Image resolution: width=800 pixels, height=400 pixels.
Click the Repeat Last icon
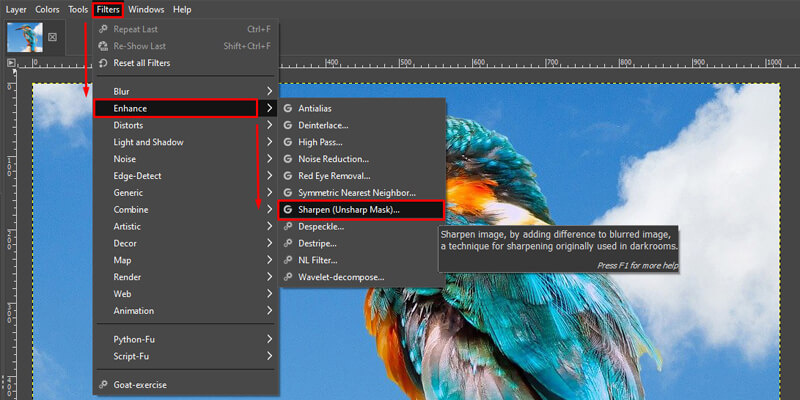[x=103, y=30]
